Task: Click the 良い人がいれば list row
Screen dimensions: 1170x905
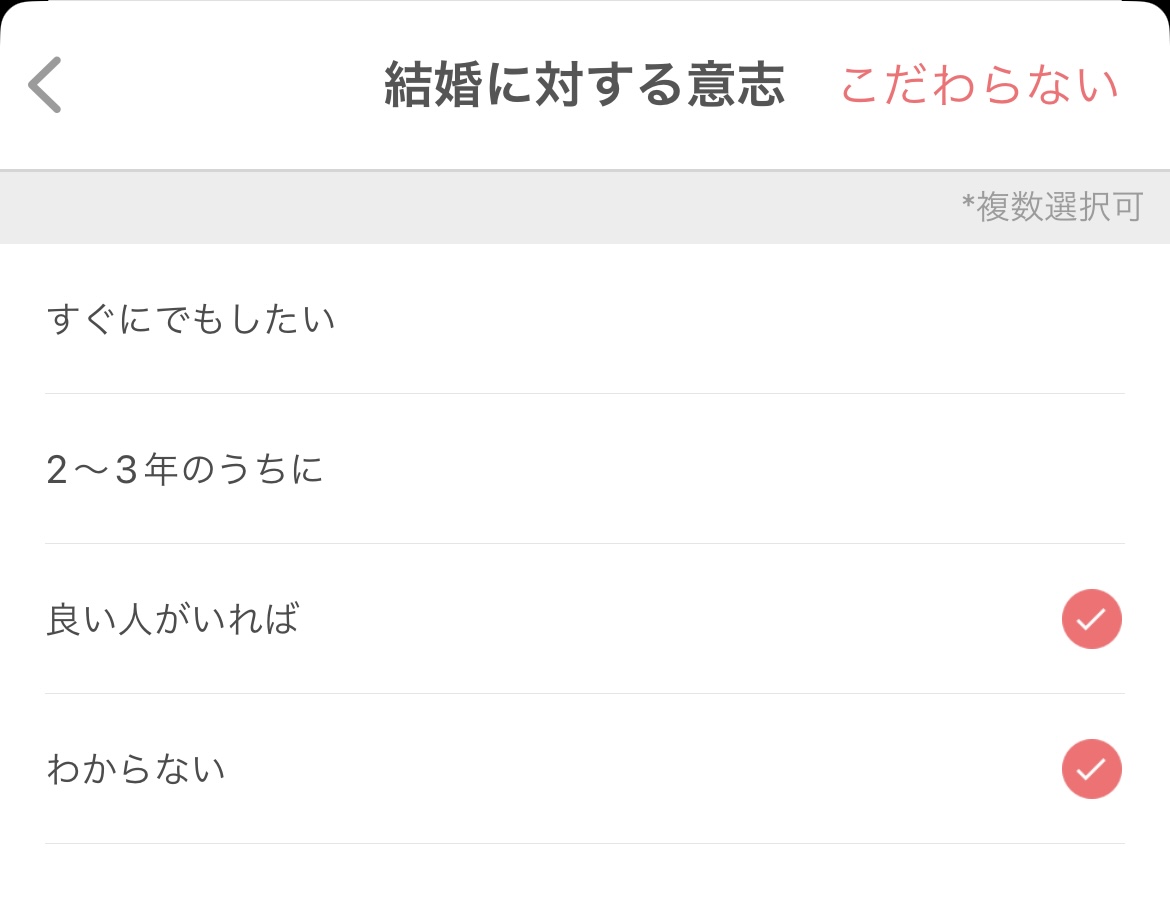Action: pyautogui.click(x=585, y=619)
